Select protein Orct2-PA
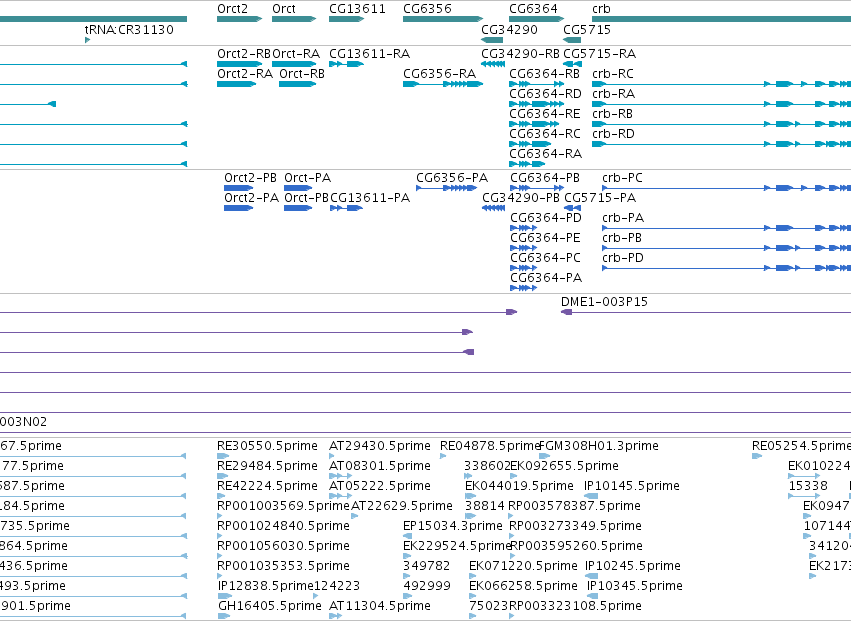The height and width of the screenshot is (621, 851). pyautogui.click(x=251, y=198)
